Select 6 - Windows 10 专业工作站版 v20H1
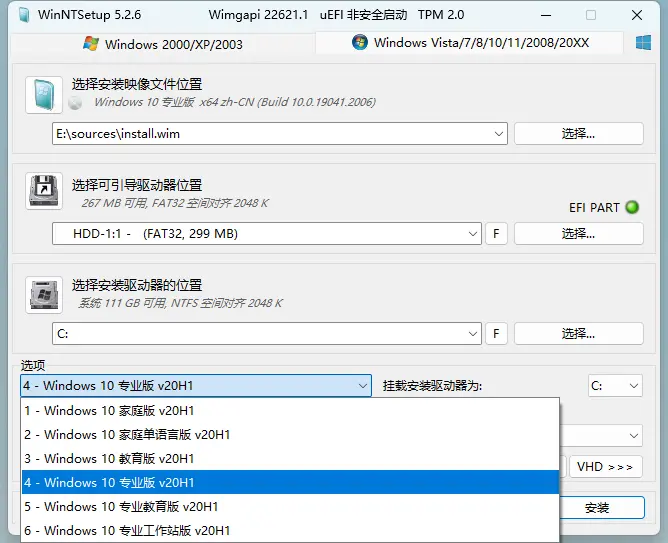Viewport: 668px width, 543px height. pyautogui.click(x=290, y=530)
